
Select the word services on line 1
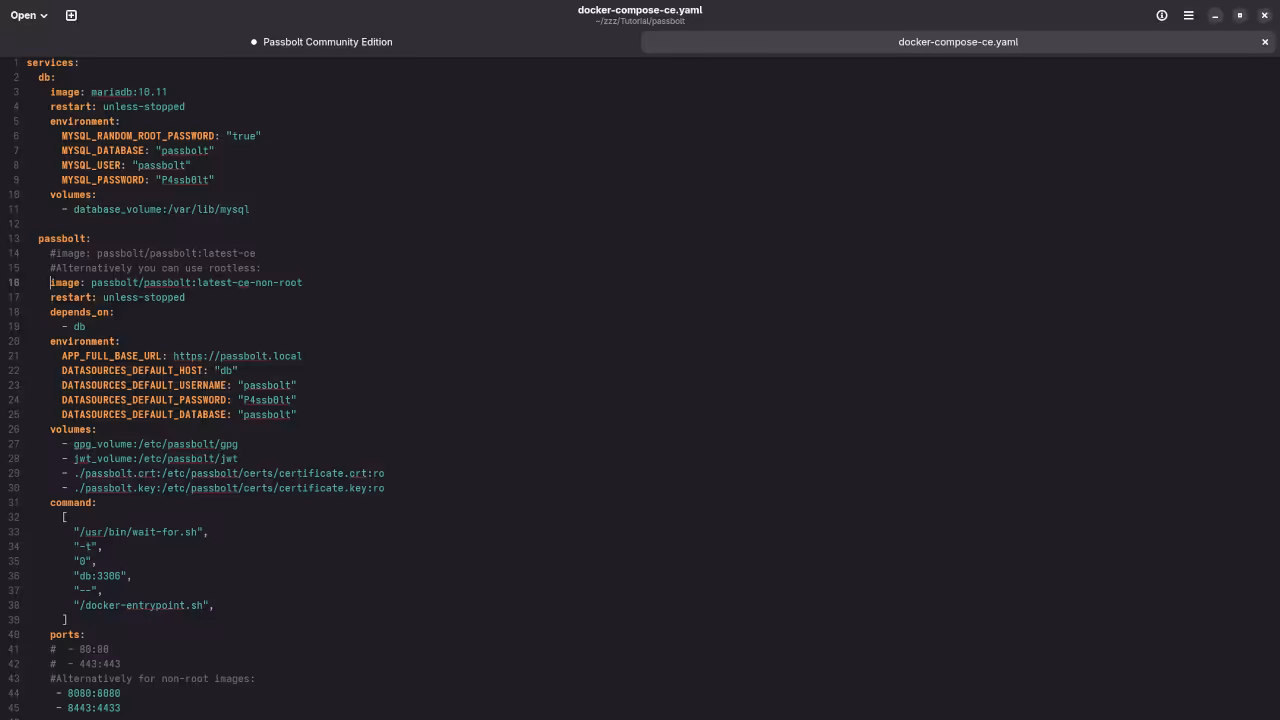[x=52, y=62]
